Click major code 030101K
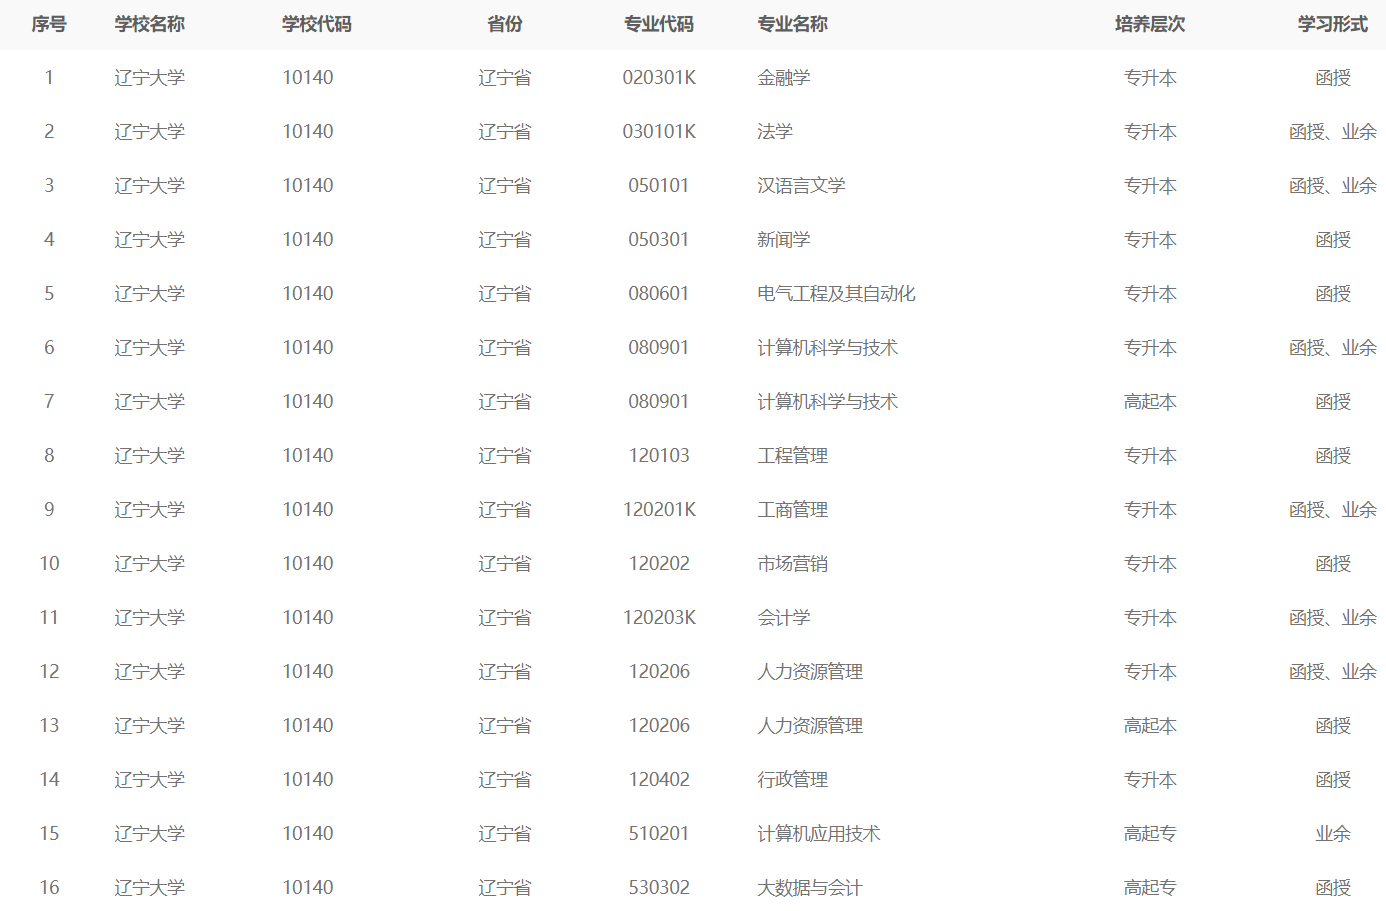Image resolution: width=1386 pixels, height=911 pixels. [659, 132]
